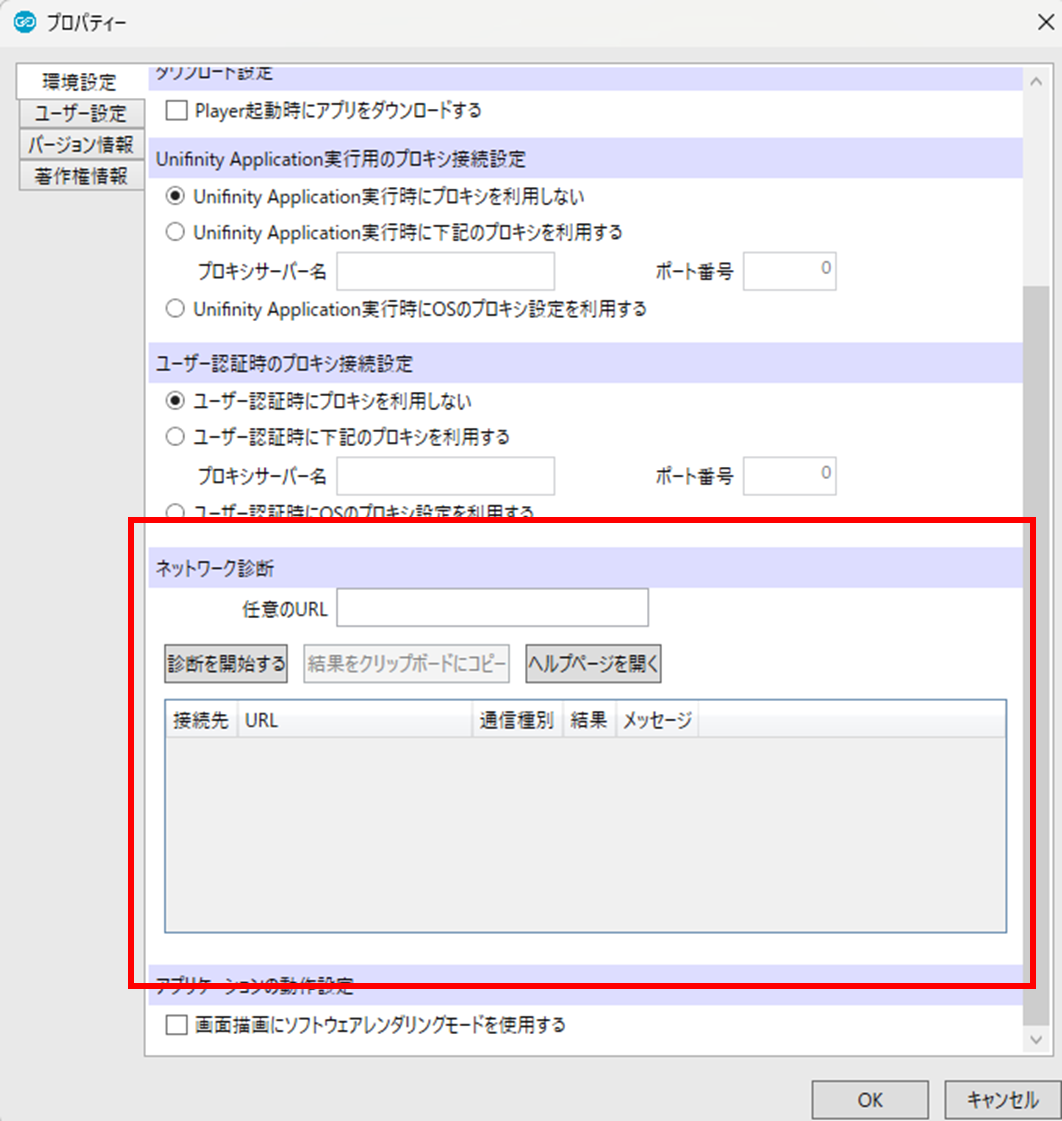Choose Unifinity Application実行時にOSのプロキシ設定を利用する

176,309
